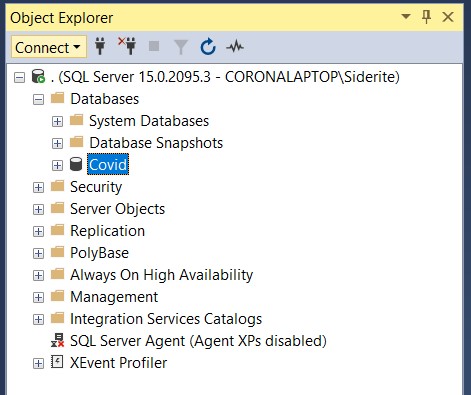
Task: Click the Stop square icon in toolbar
Action: click(x=154, y=46)
